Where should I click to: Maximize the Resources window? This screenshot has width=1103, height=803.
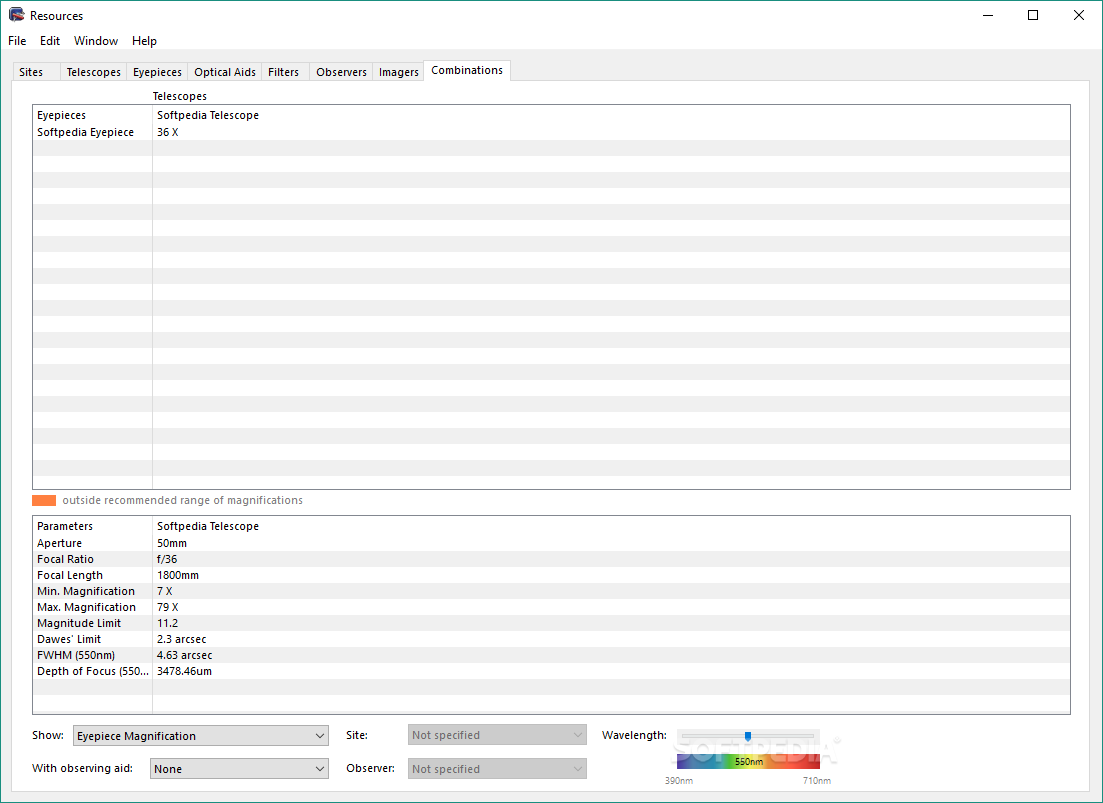(x=1033, y=15)
